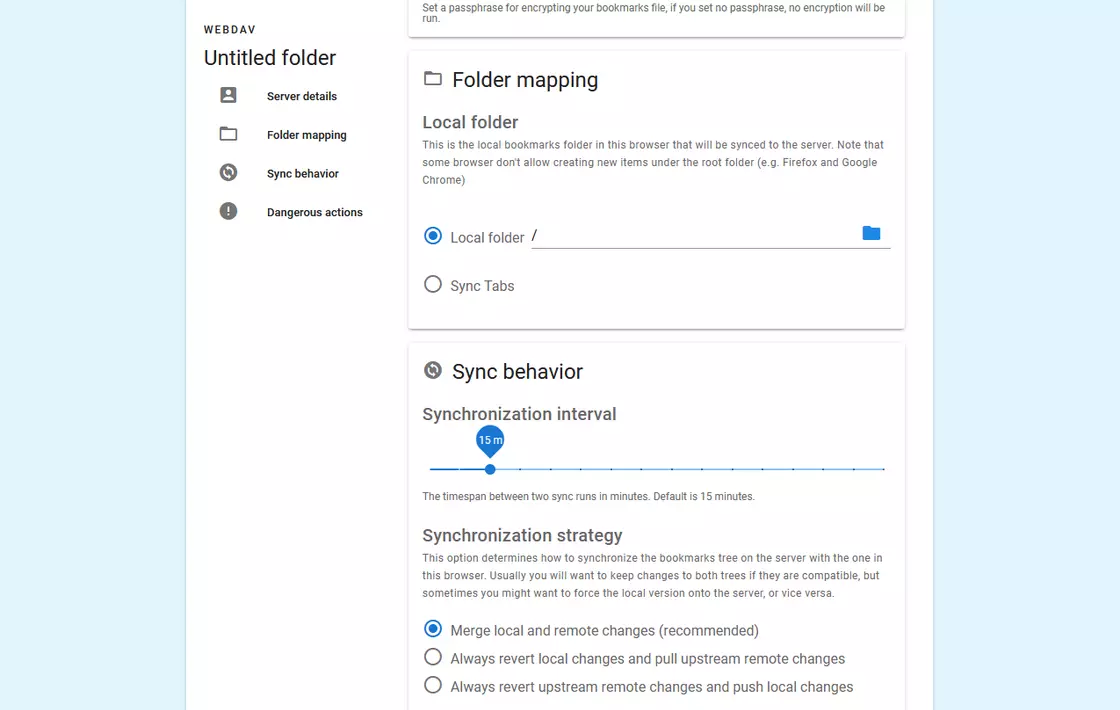Select the Local folder radio button

click(x=433, y=236)
